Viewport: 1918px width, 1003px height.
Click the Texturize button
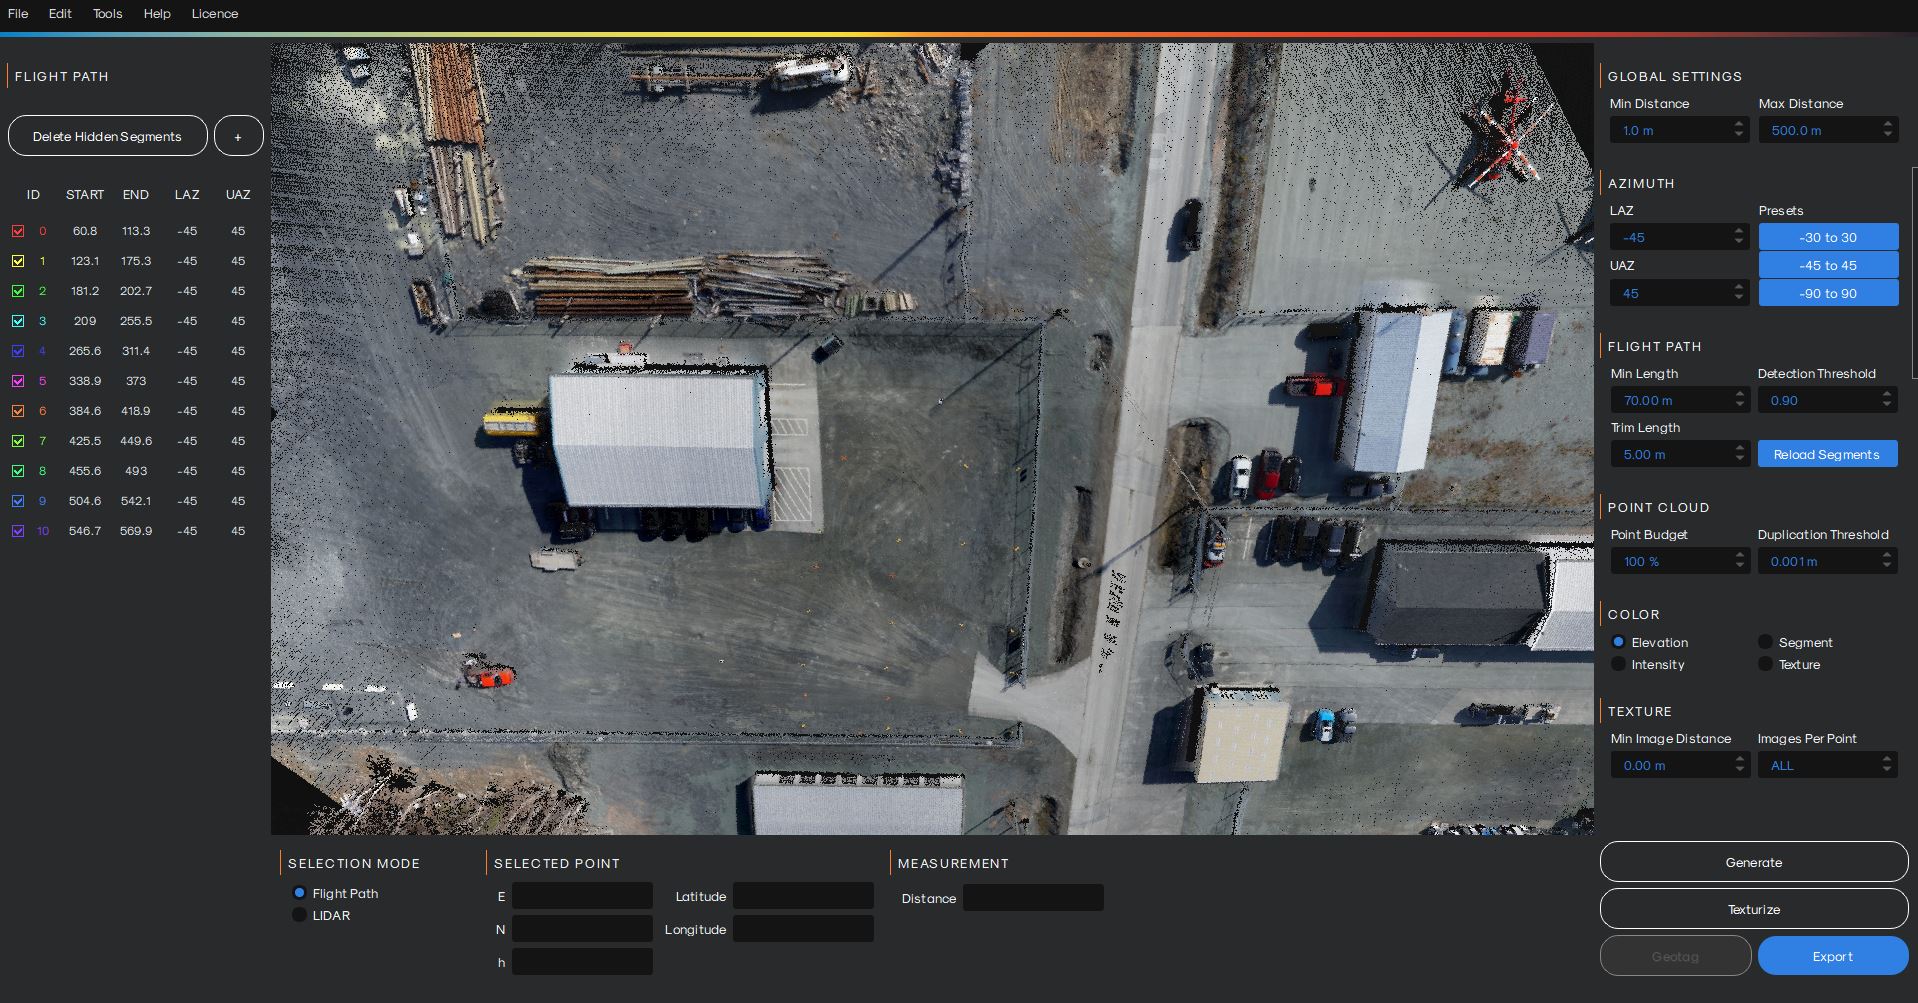1752,908
